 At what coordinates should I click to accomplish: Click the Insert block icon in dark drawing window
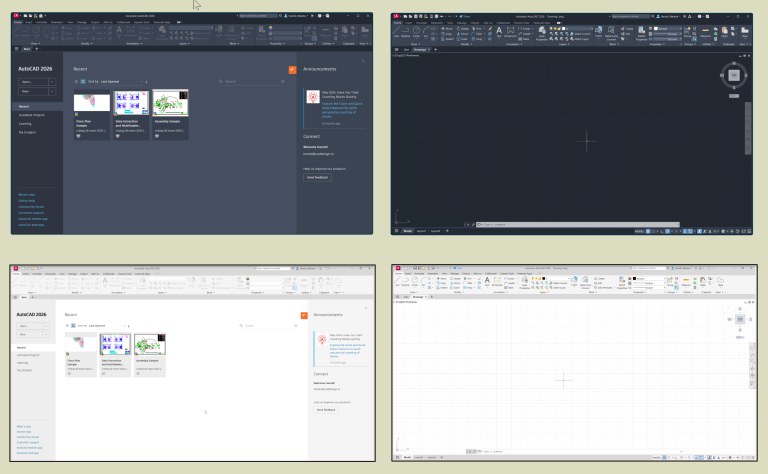click(x=599, y=31)
